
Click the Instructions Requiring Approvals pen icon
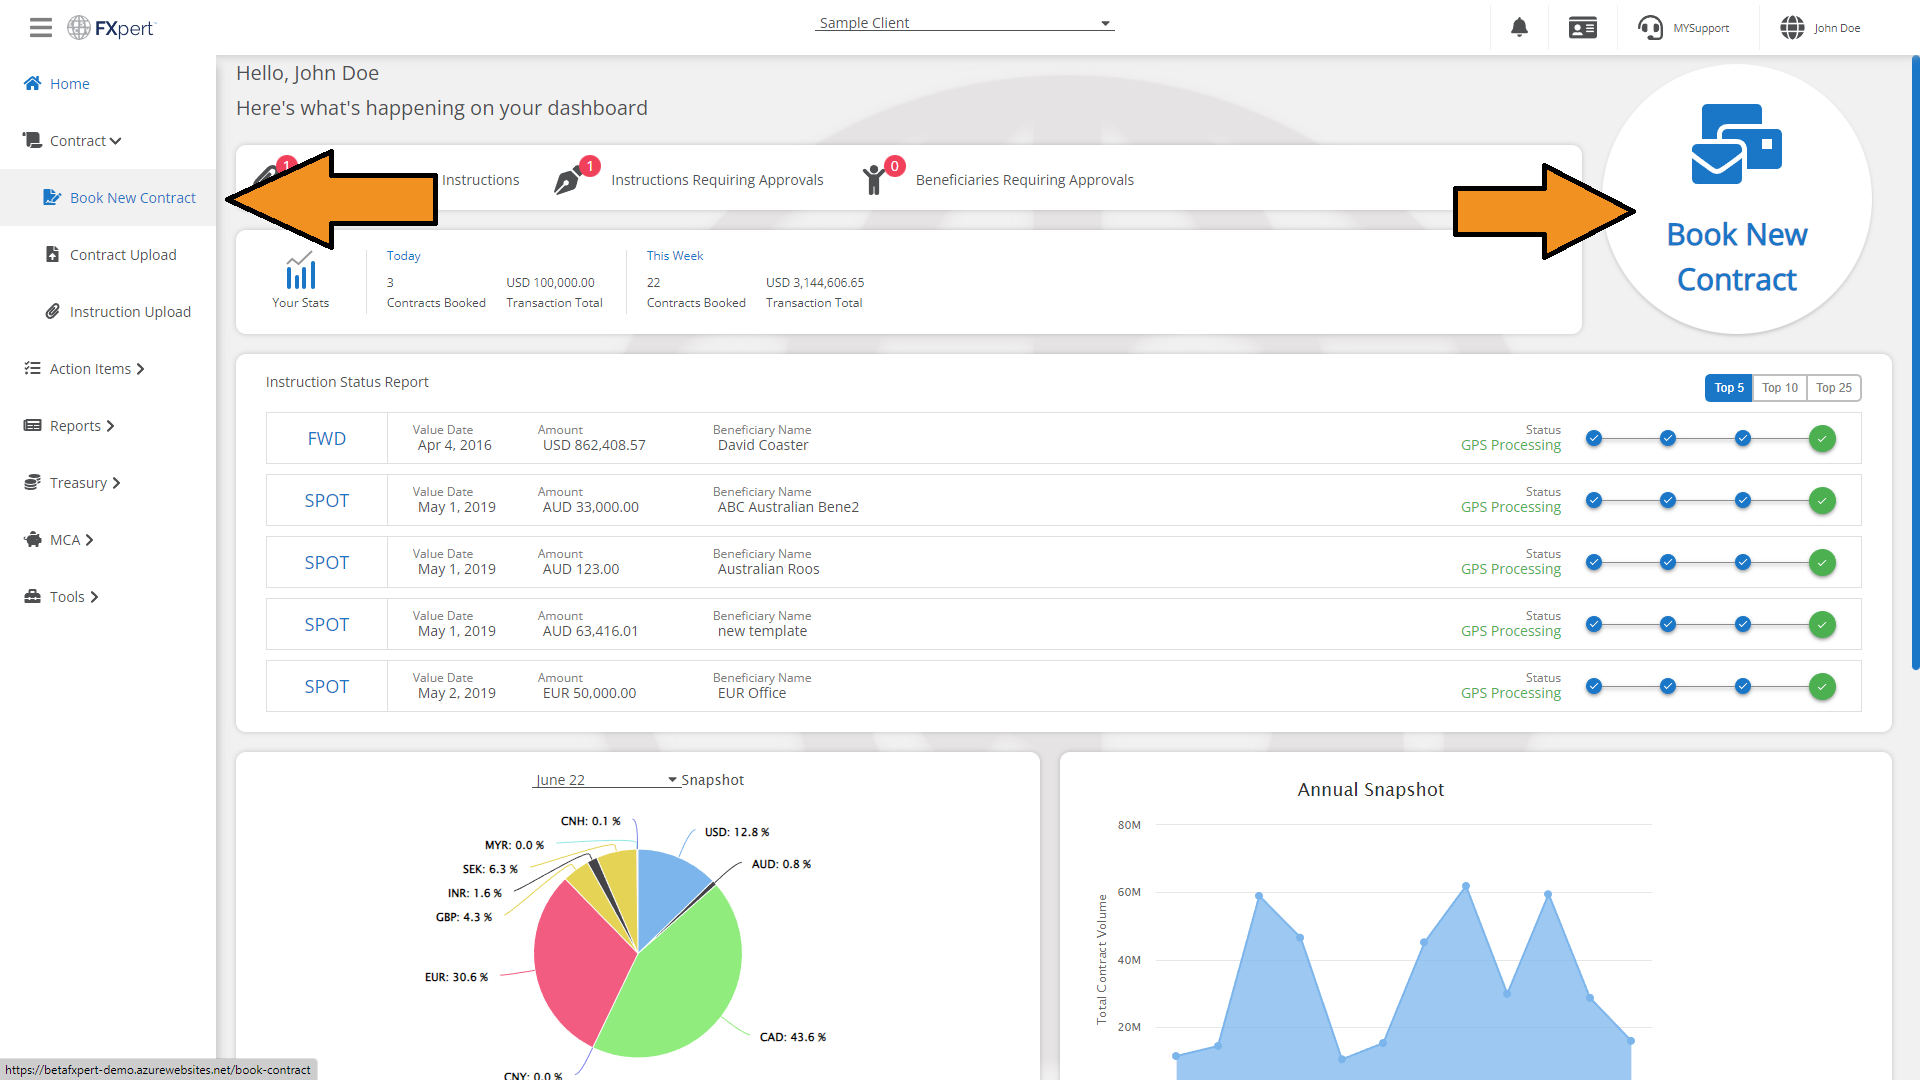click(569, 179)
